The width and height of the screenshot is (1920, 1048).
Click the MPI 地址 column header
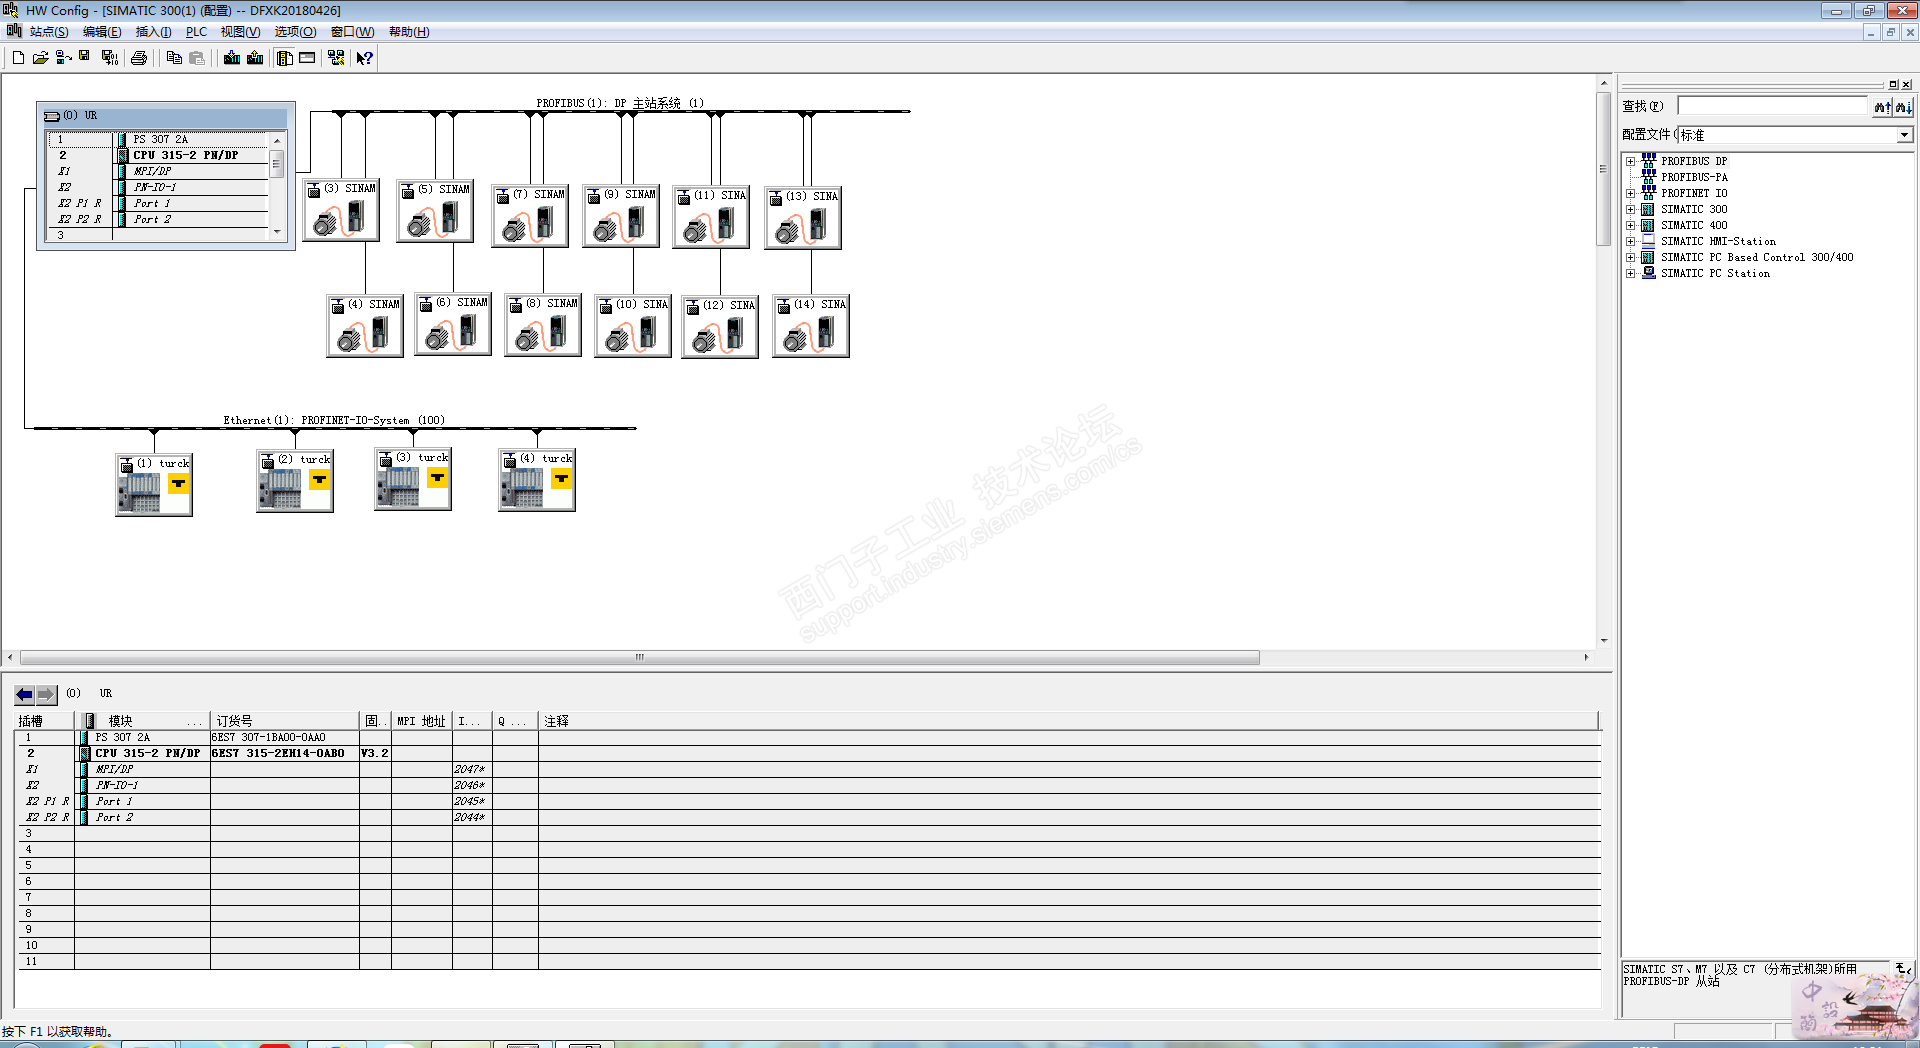click(x=421, y=721)
